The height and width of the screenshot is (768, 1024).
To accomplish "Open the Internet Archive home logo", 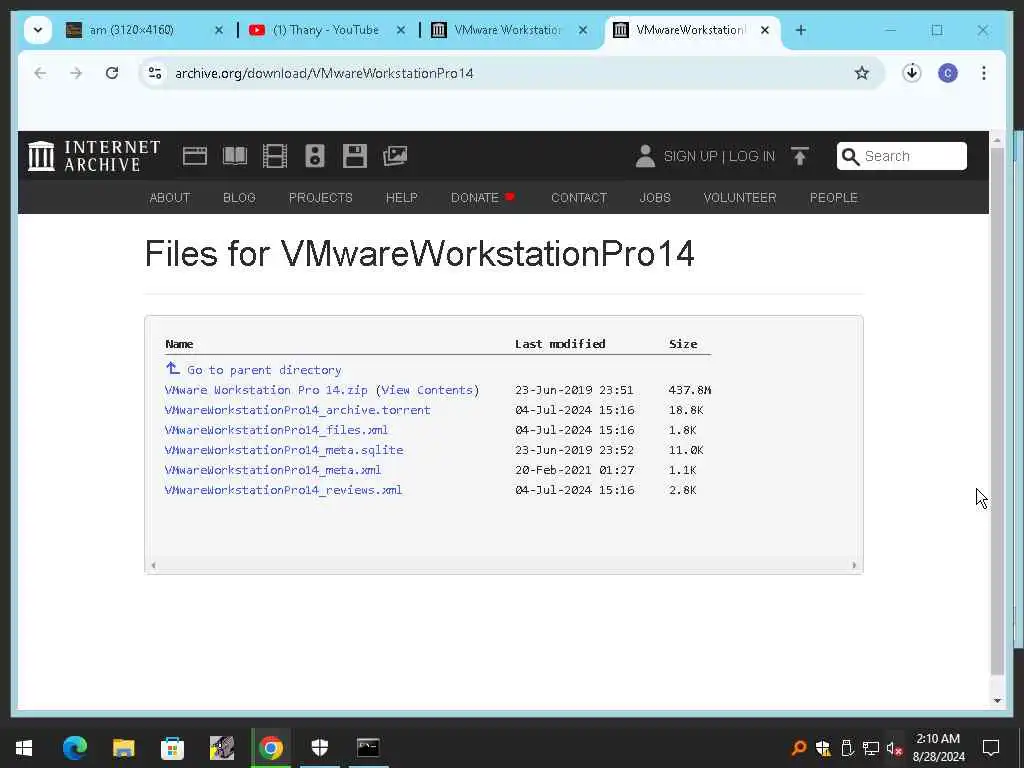I will tap(93, 156).
